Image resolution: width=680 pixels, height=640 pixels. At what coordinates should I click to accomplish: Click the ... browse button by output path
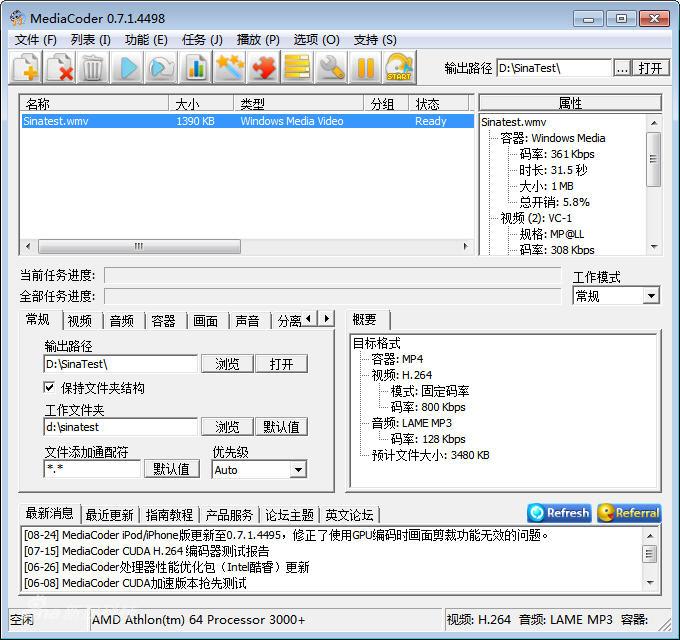click(x=622, y=68)
